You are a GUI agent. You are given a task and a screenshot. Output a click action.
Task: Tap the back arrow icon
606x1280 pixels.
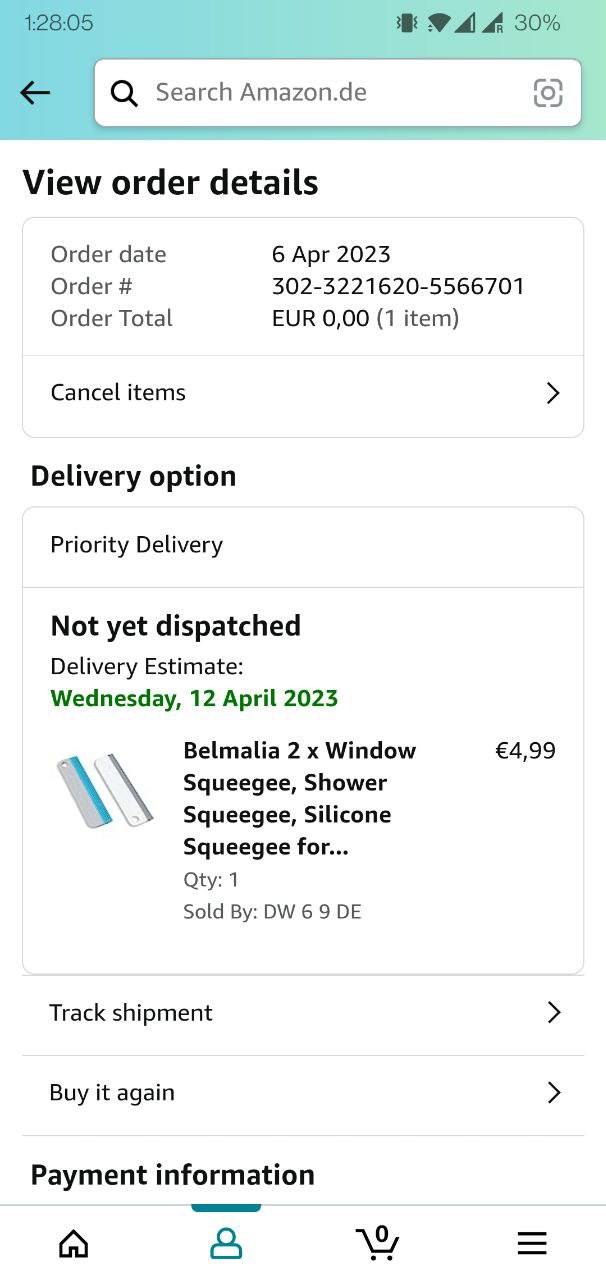(35, 93)
